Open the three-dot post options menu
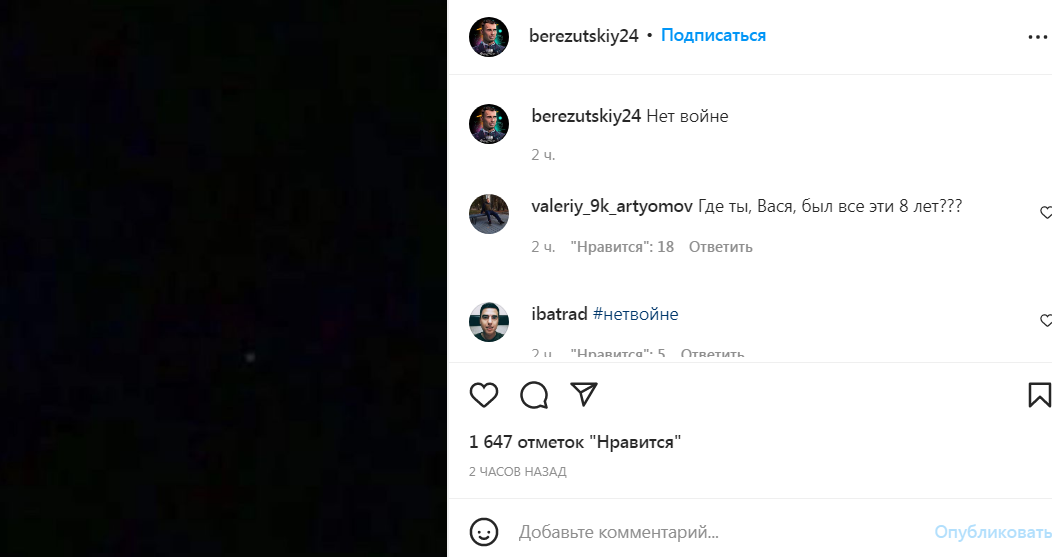This screenshot has height=557, width=1052. pos(1037,37)
